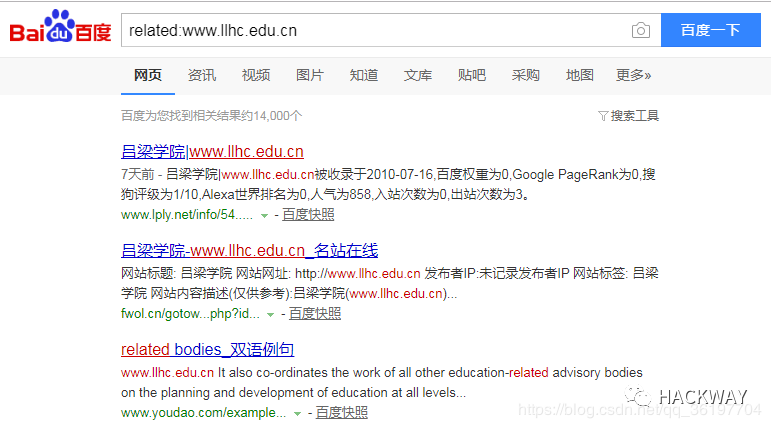The width and height of the screenshot is (771, 428).
Task: Click the result count text 百度为您找到相关结果约14,000个
Action: (211, 116)
